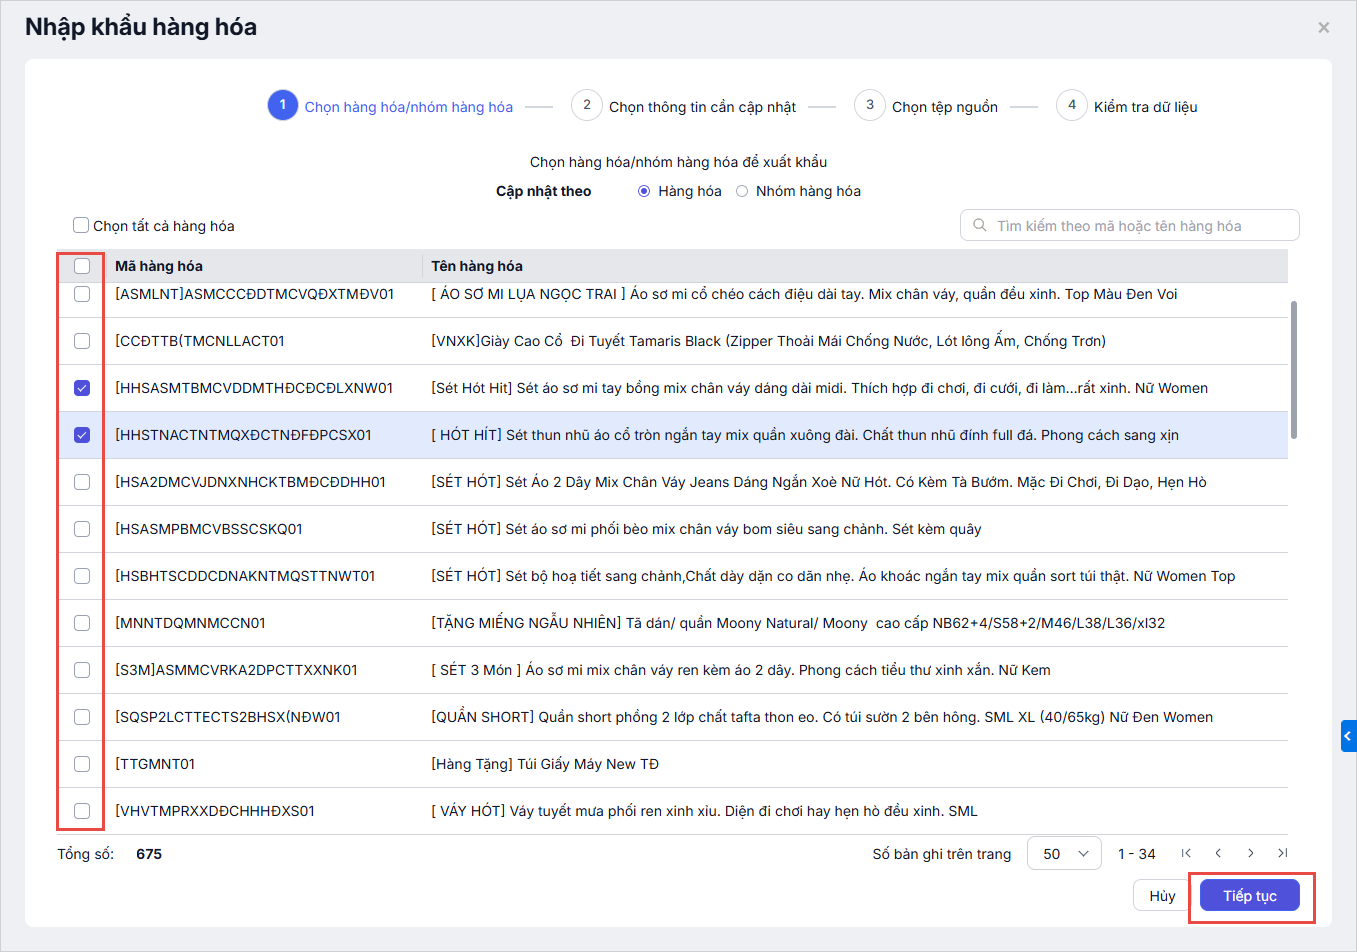Click the search magnifier icon
The width and height of the screenshot is (1357, 952).
[980, 226]
